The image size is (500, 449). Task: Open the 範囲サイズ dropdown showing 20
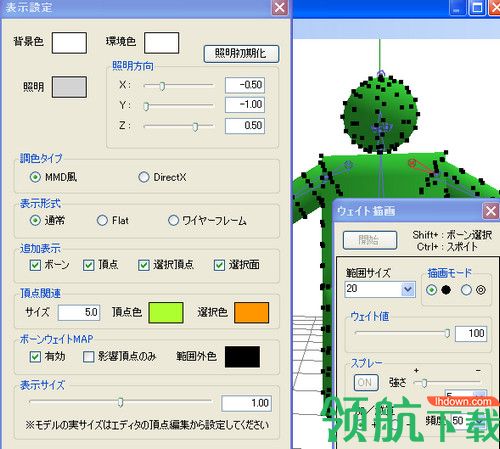(408, 289)
